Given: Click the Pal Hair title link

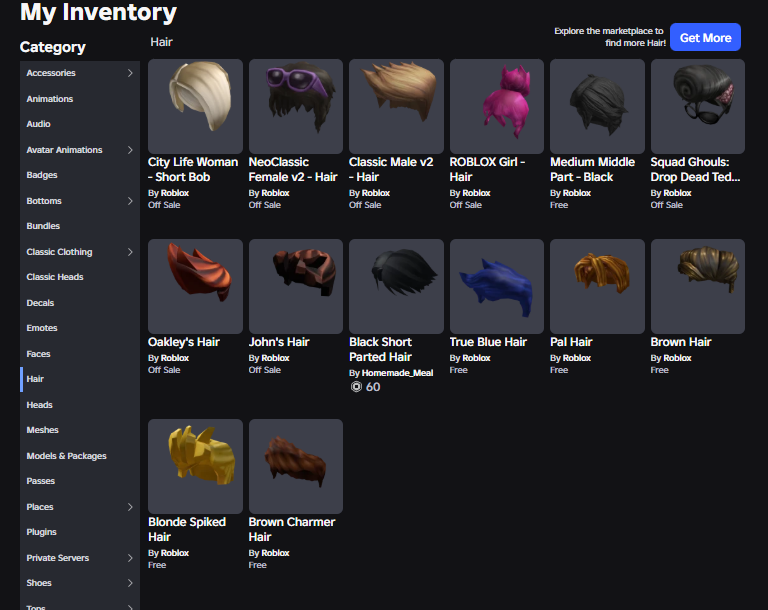Looking at the screenshot, I should coord(571,342).
